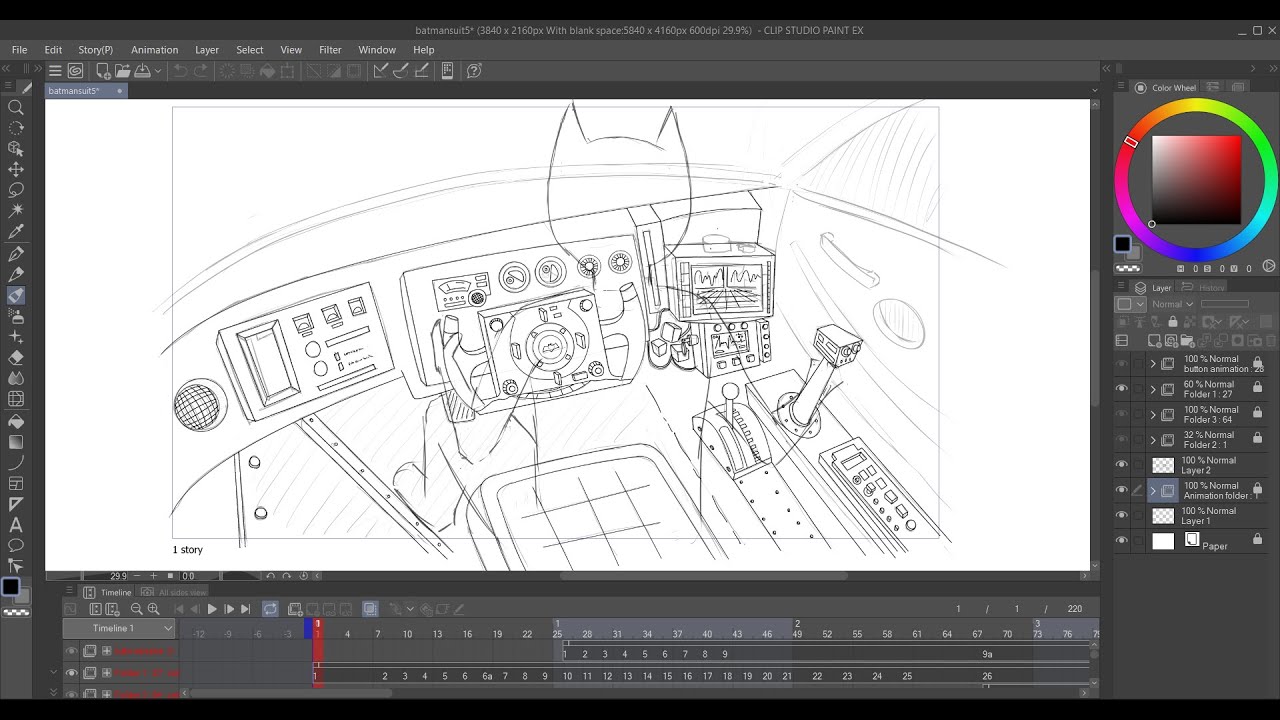Select the Eraser tool
1280x720 pixels.
(x=16, y=357)
